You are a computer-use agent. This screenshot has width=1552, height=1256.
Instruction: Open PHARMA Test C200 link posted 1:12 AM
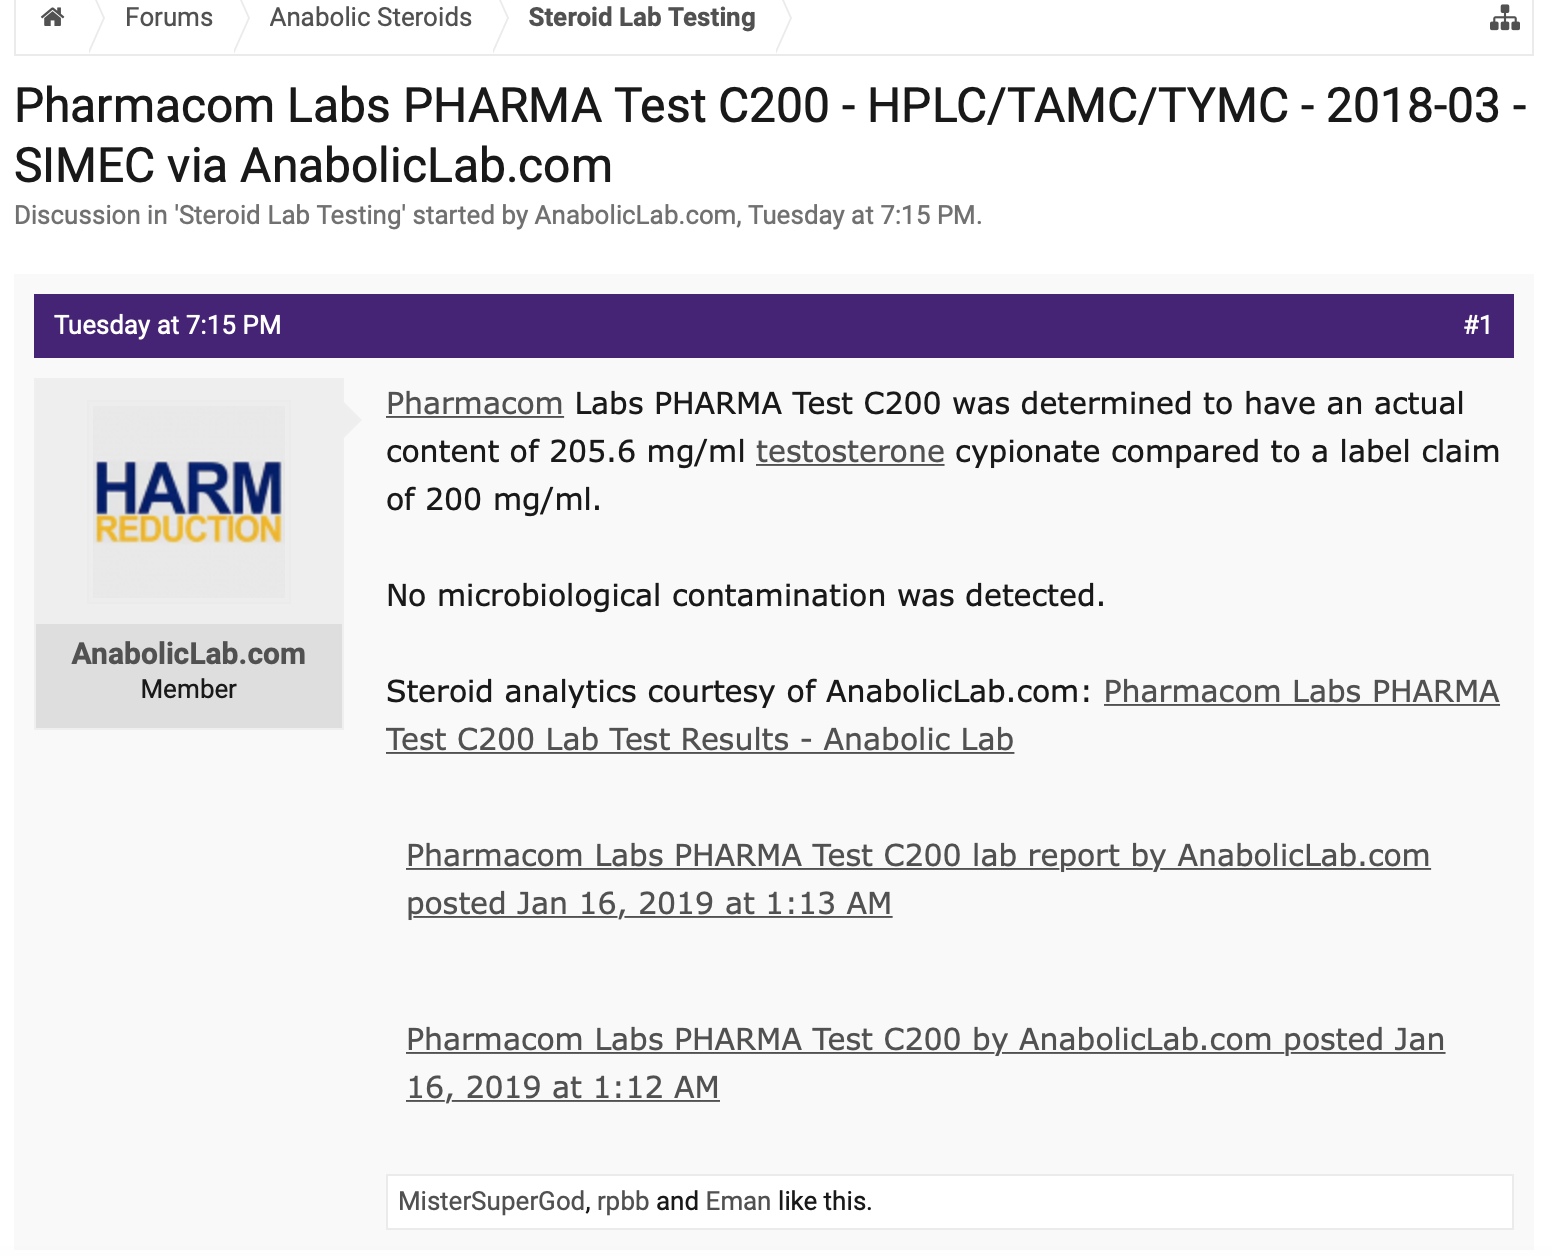pos(925,1063)
